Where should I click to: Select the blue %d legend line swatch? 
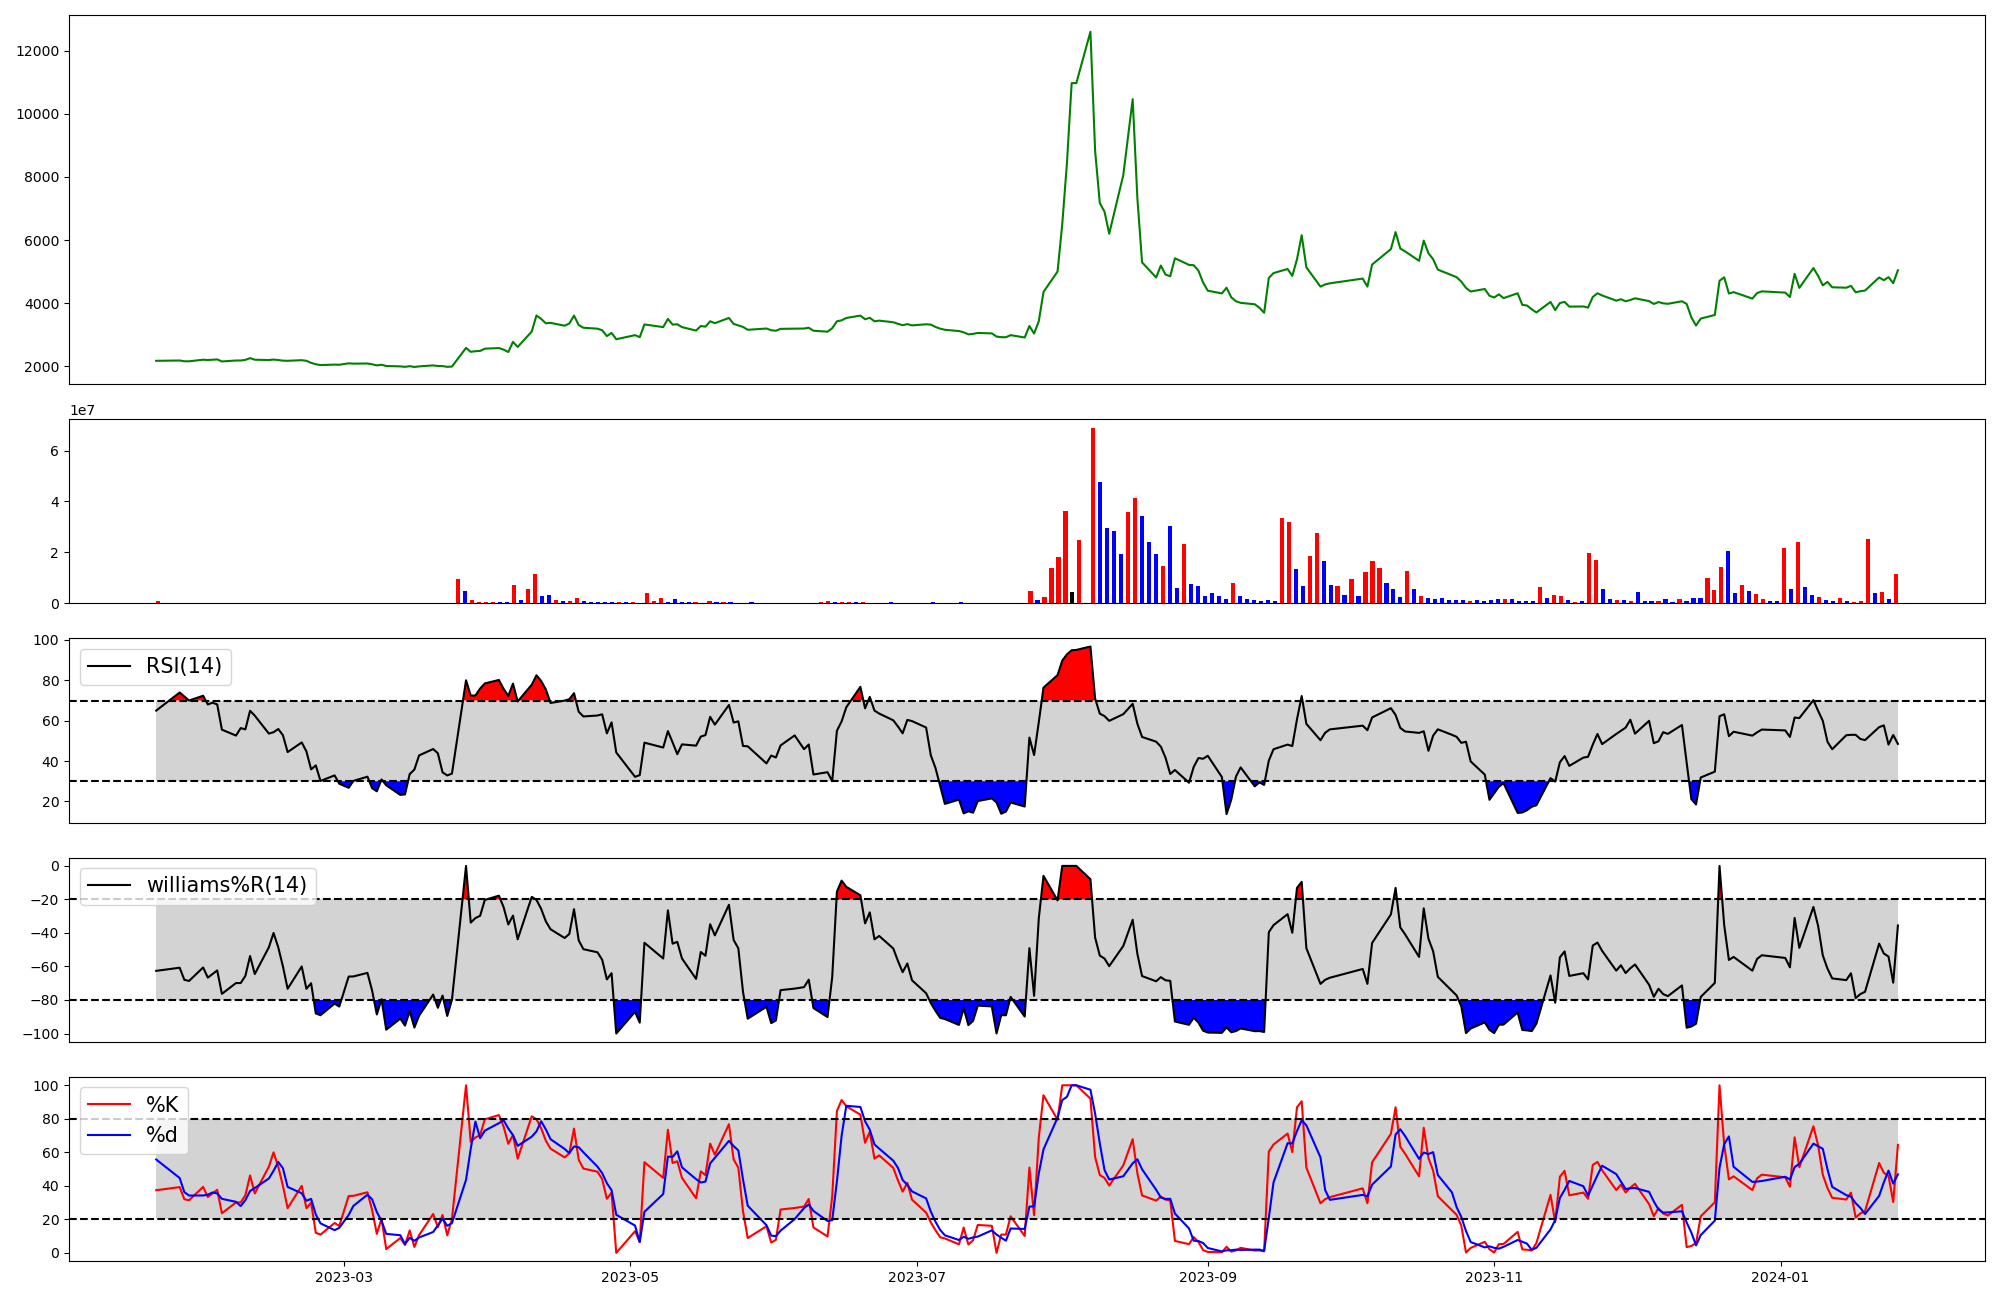[x=109, y=1134]
